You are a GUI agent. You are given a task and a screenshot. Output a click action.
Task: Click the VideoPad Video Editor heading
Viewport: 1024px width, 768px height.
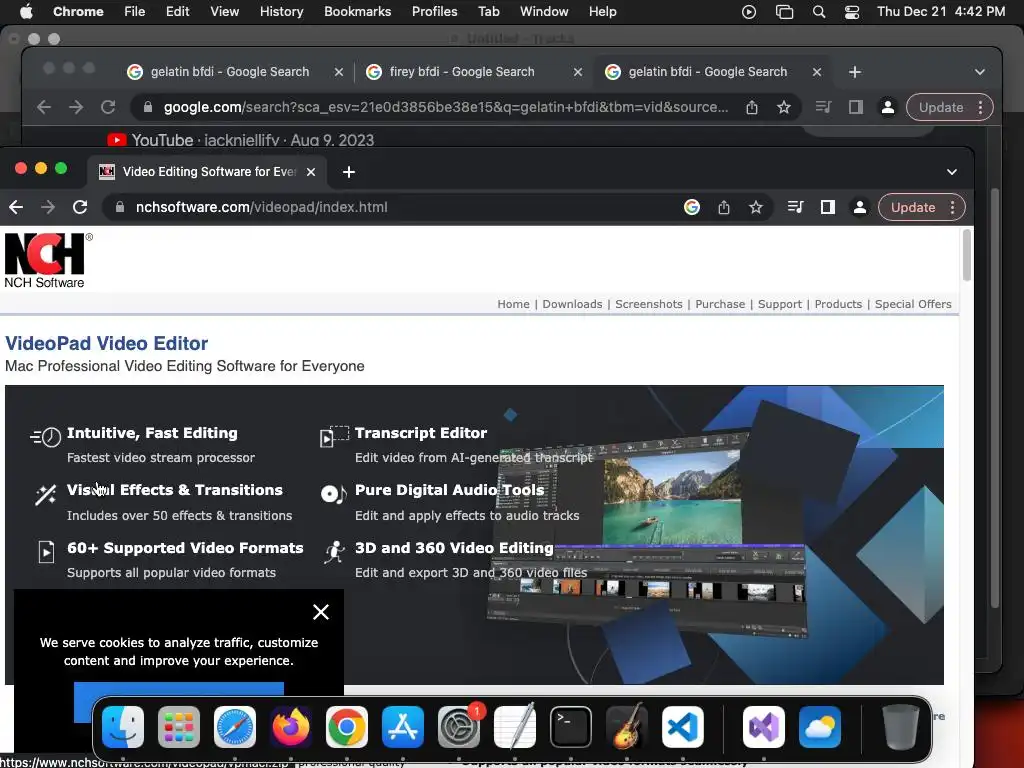(106, 344)
